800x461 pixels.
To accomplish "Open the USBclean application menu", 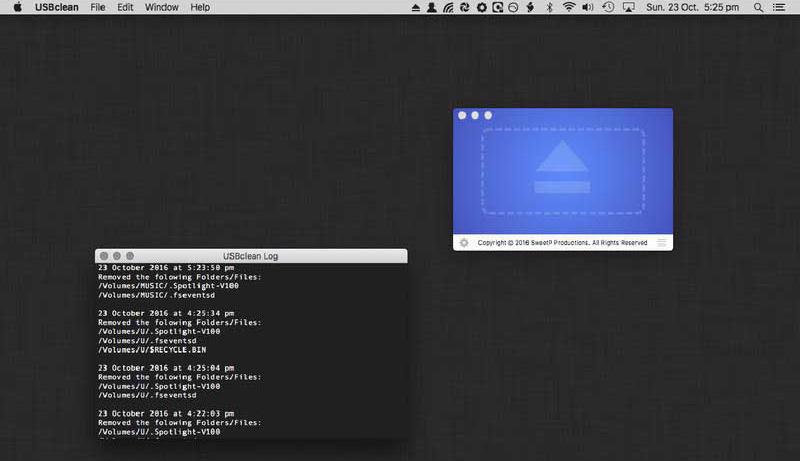I will click(56, 7).
